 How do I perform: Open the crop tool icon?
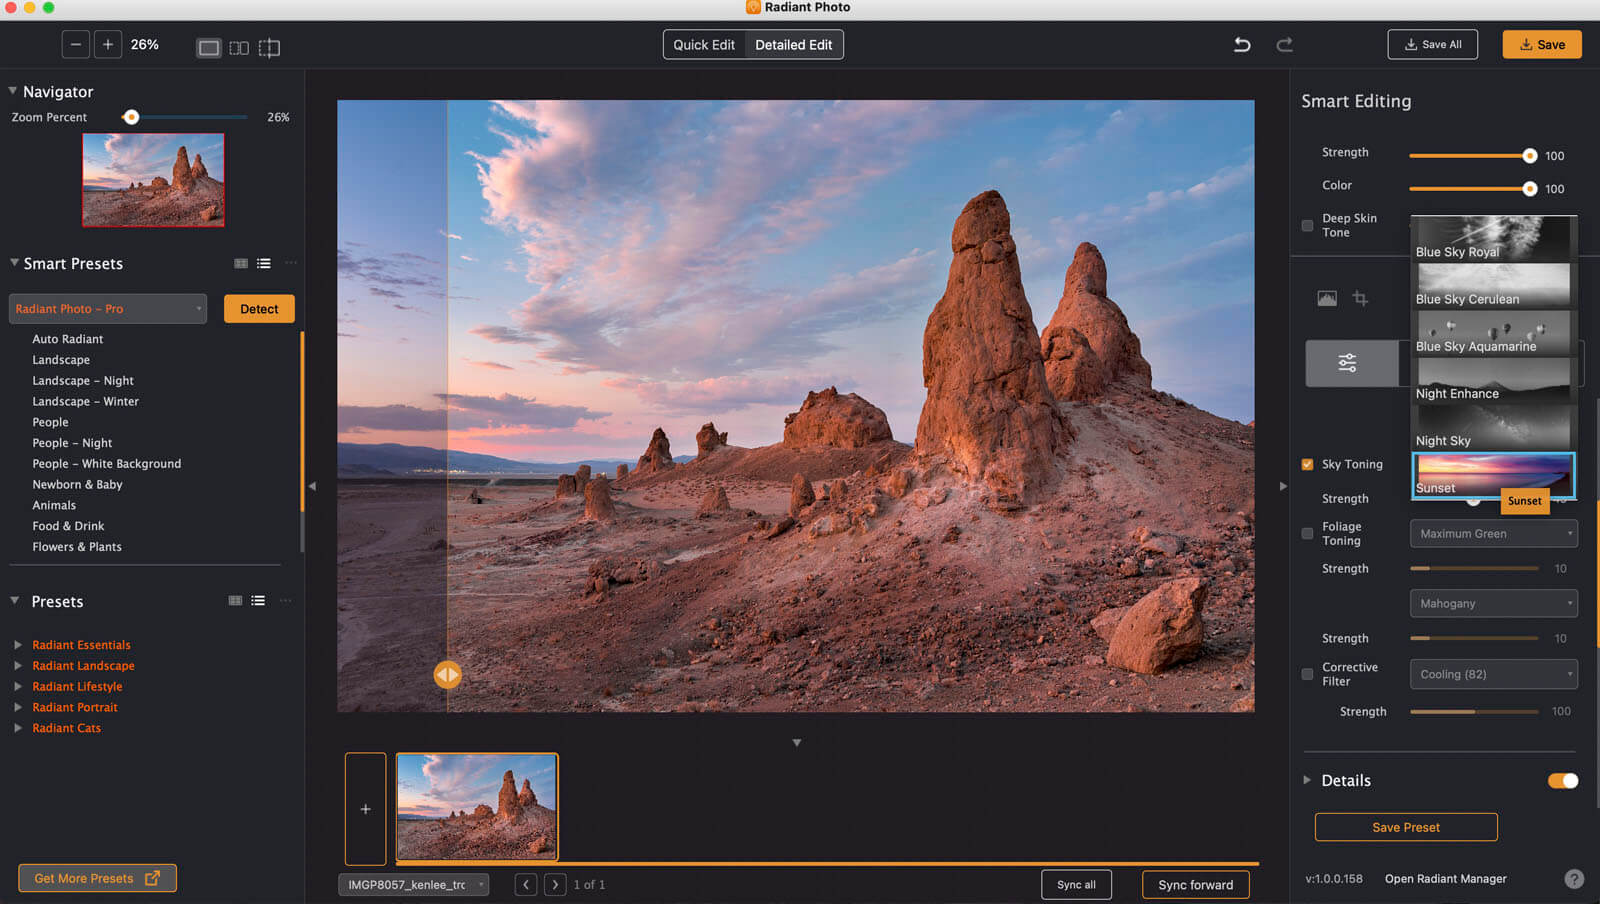point(1360,298)
